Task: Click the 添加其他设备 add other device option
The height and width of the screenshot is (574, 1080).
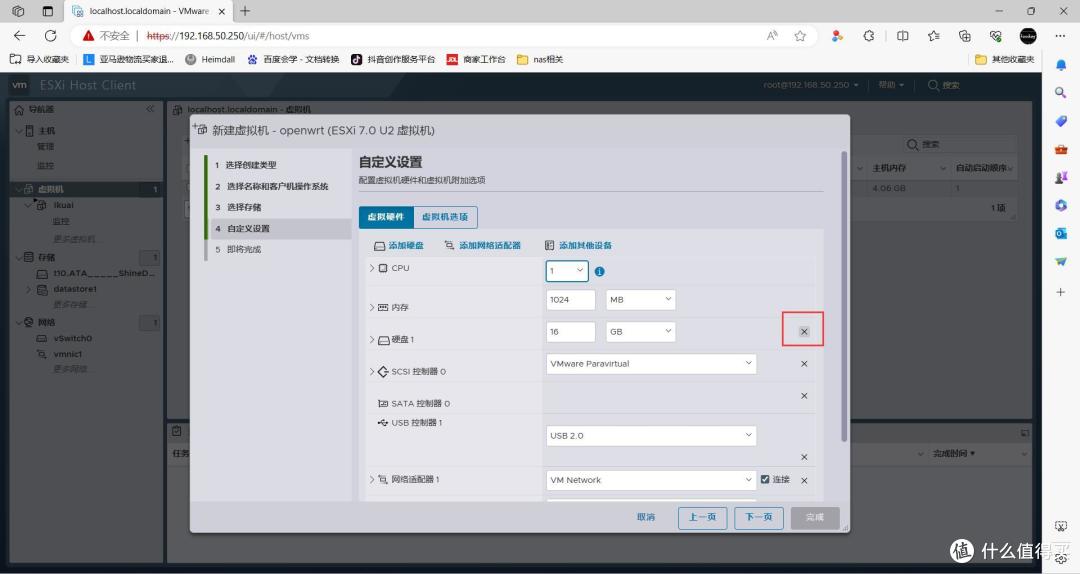Action: 578,245
